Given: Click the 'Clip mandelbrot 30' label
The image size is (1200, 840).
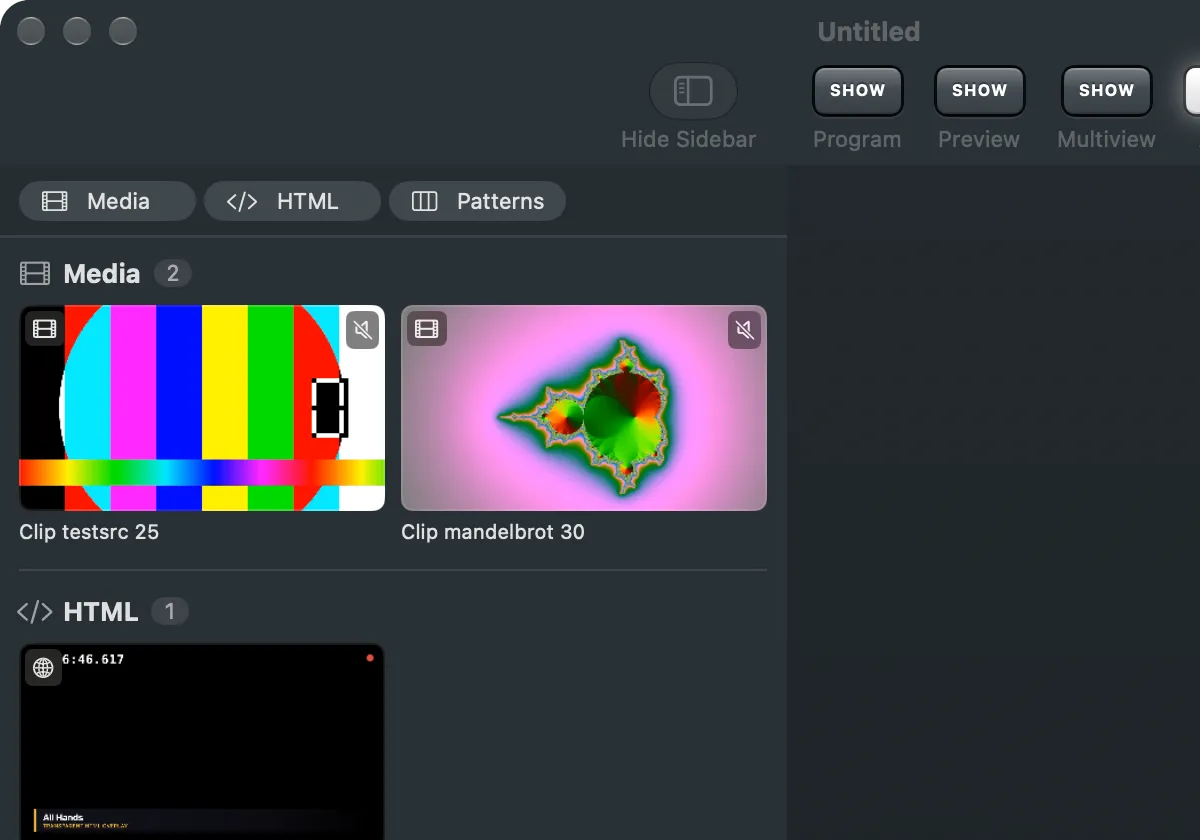Looking at the screenshot, I should 493,532.
